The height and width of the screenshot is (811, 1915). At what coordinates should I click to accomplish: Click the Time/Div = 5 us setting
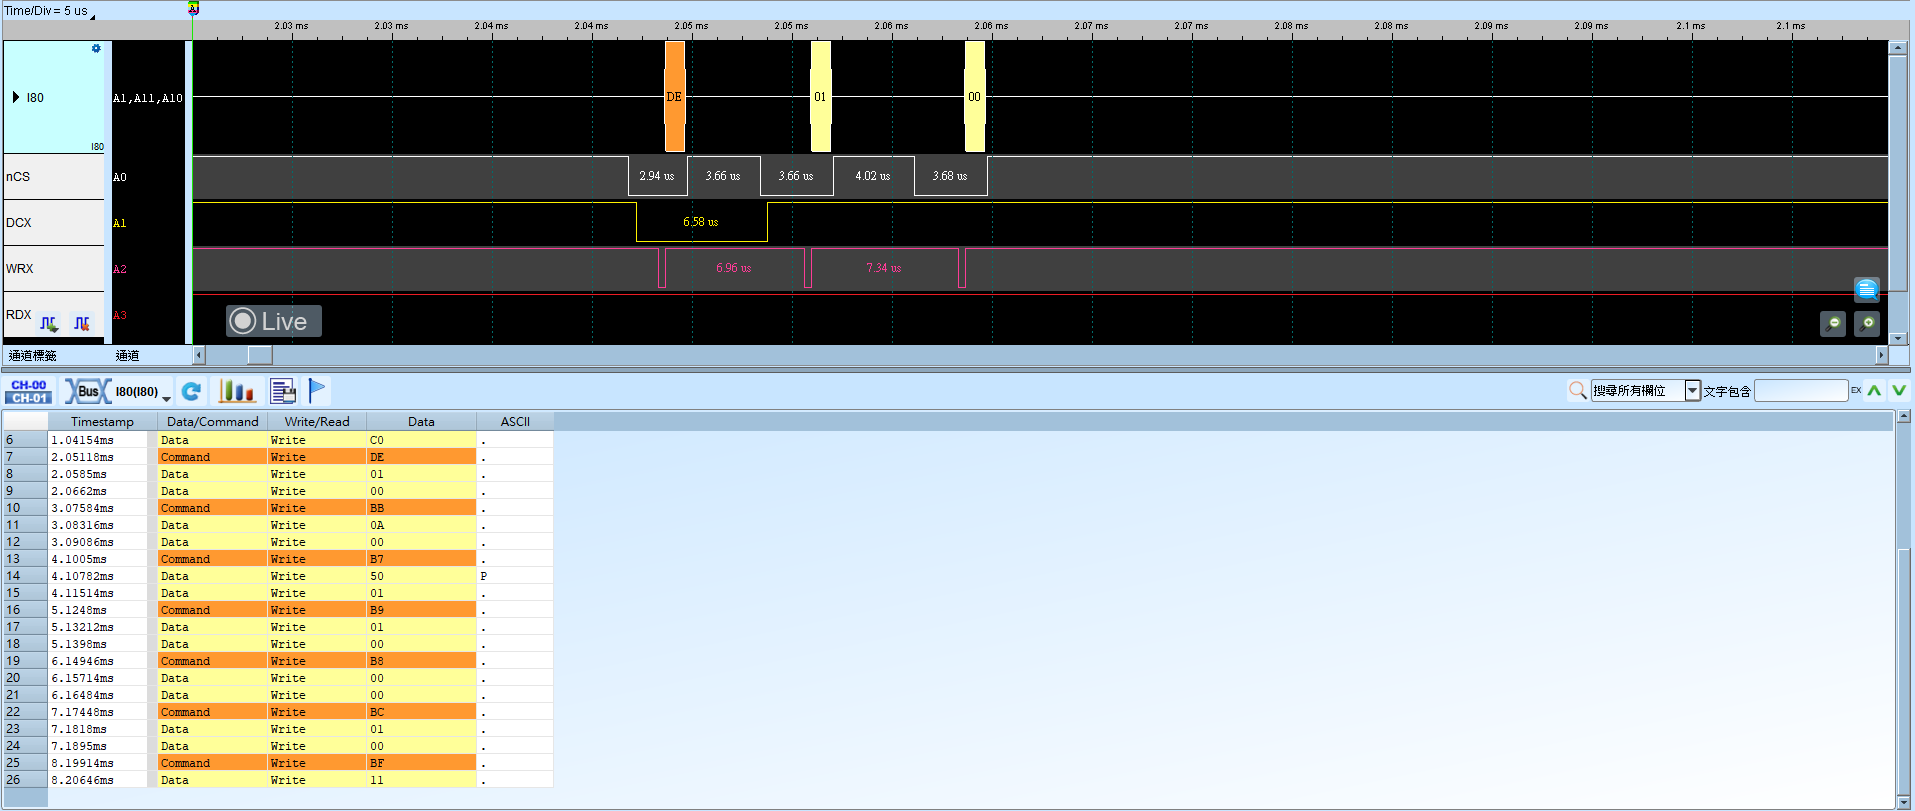pyautogui.click(x=46, y=11)
